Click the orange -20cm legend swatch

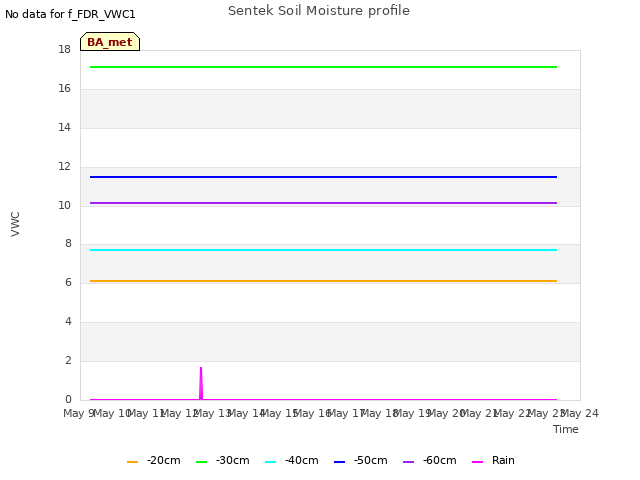(x=133, y=462)
